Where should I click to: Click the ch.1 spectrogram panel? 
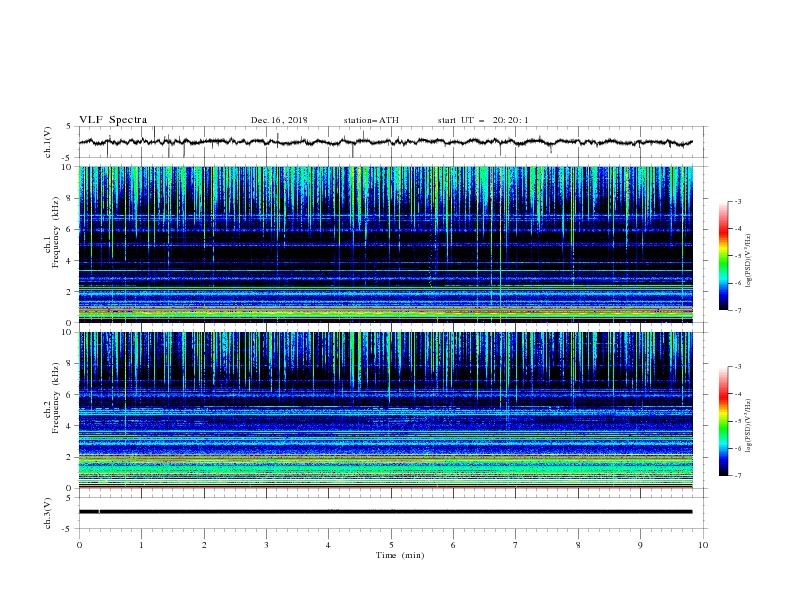coord(386,244)
